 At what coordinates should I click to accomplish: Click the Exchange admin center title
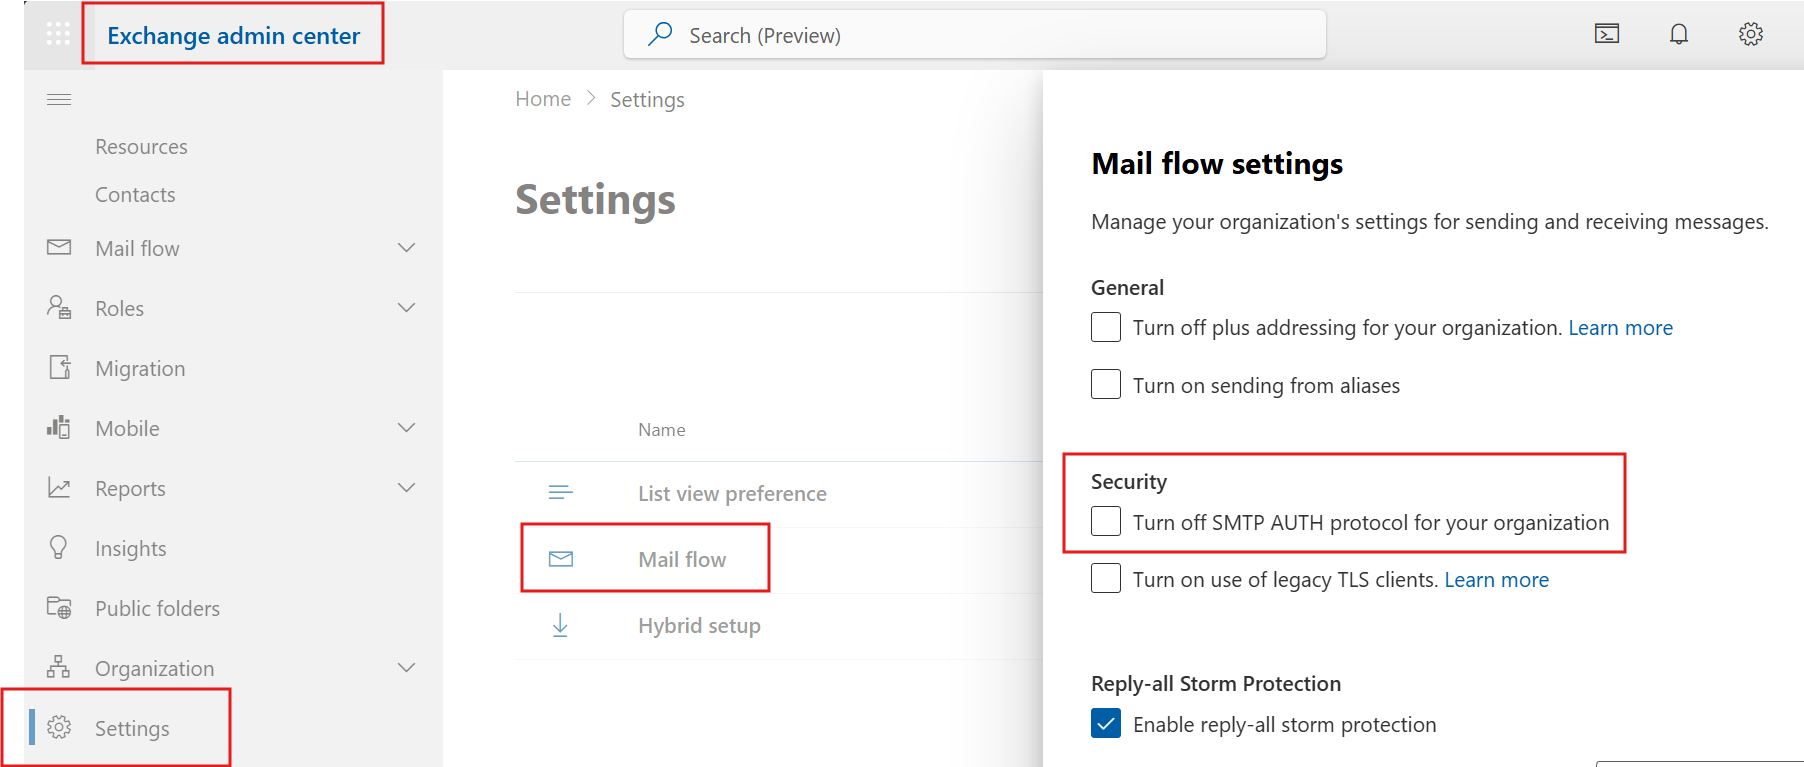click(x=233, y=36)
